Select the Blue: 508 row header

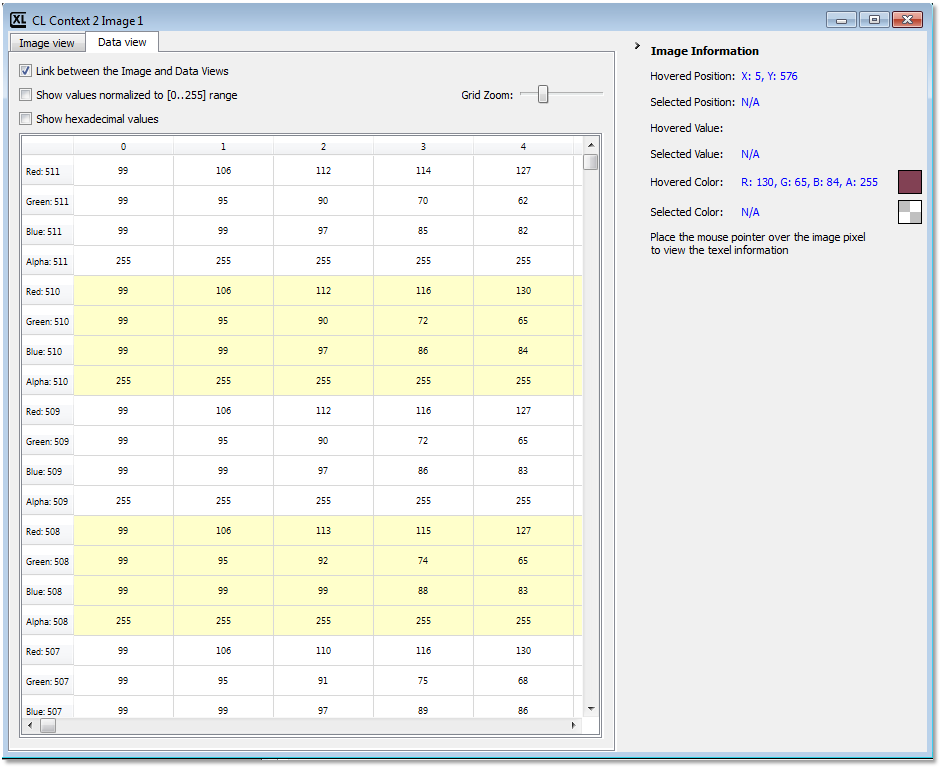pyautogui.click(x=47, y=592)
